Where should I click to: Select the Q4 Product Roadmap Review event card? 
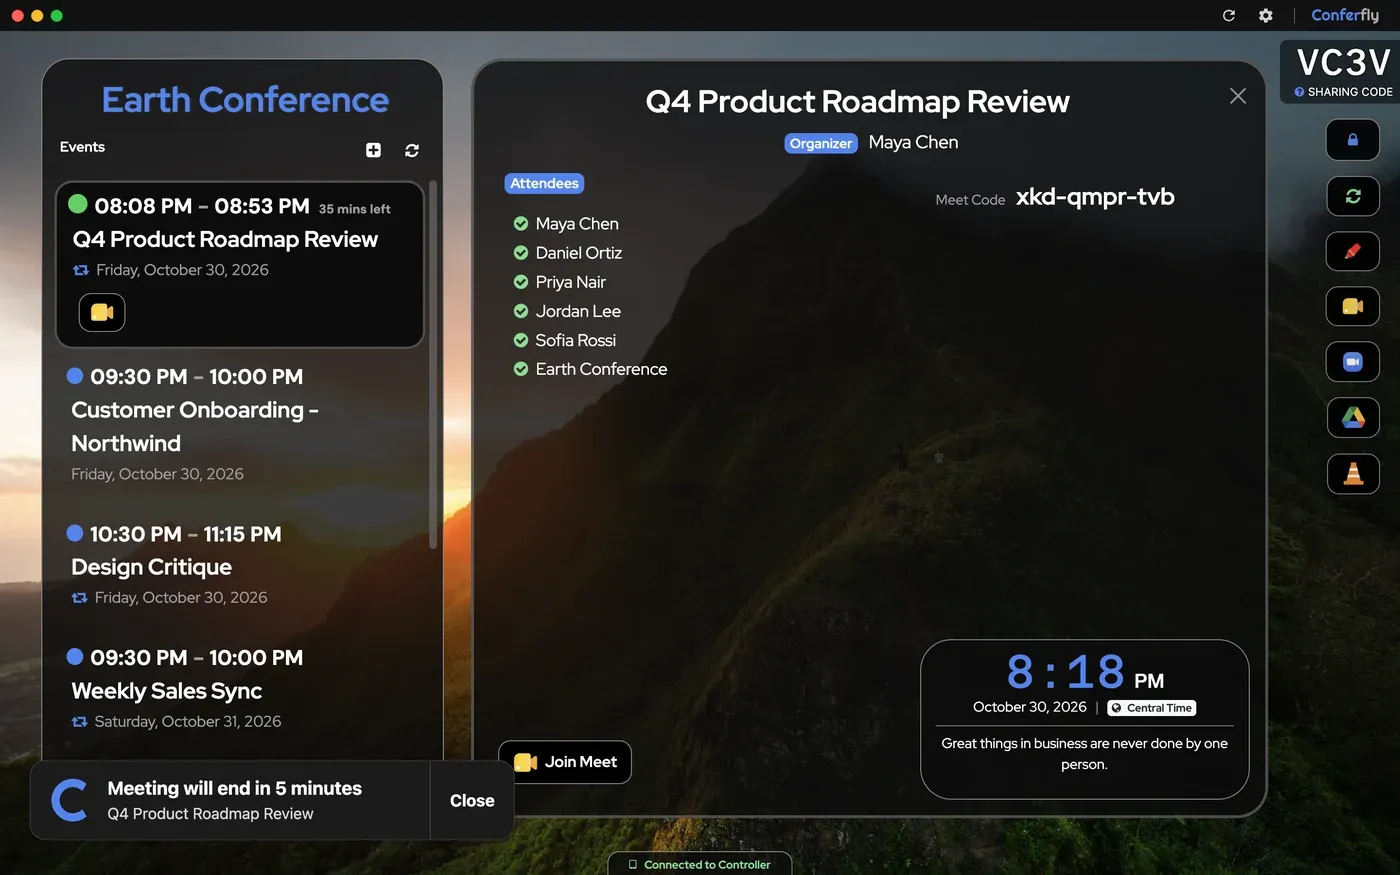click(240, 265)
